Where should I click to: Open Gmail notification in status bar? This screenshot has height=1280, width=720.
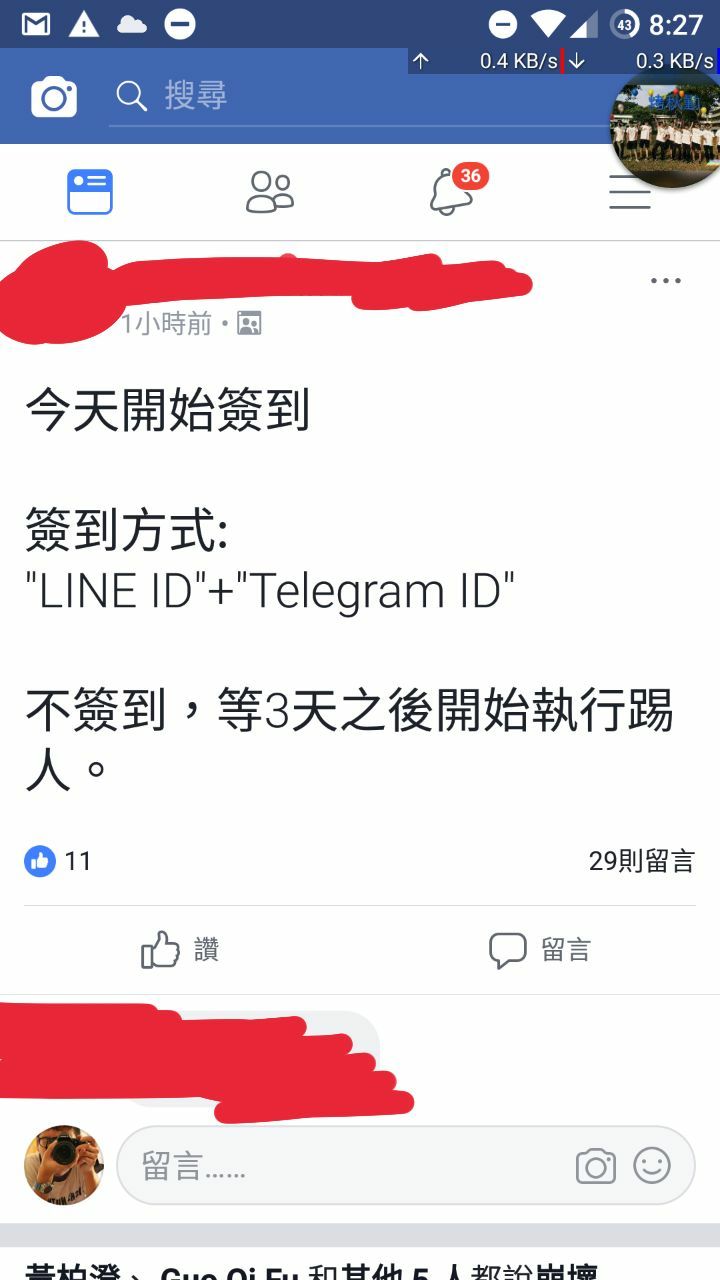[x=36, y=24]
